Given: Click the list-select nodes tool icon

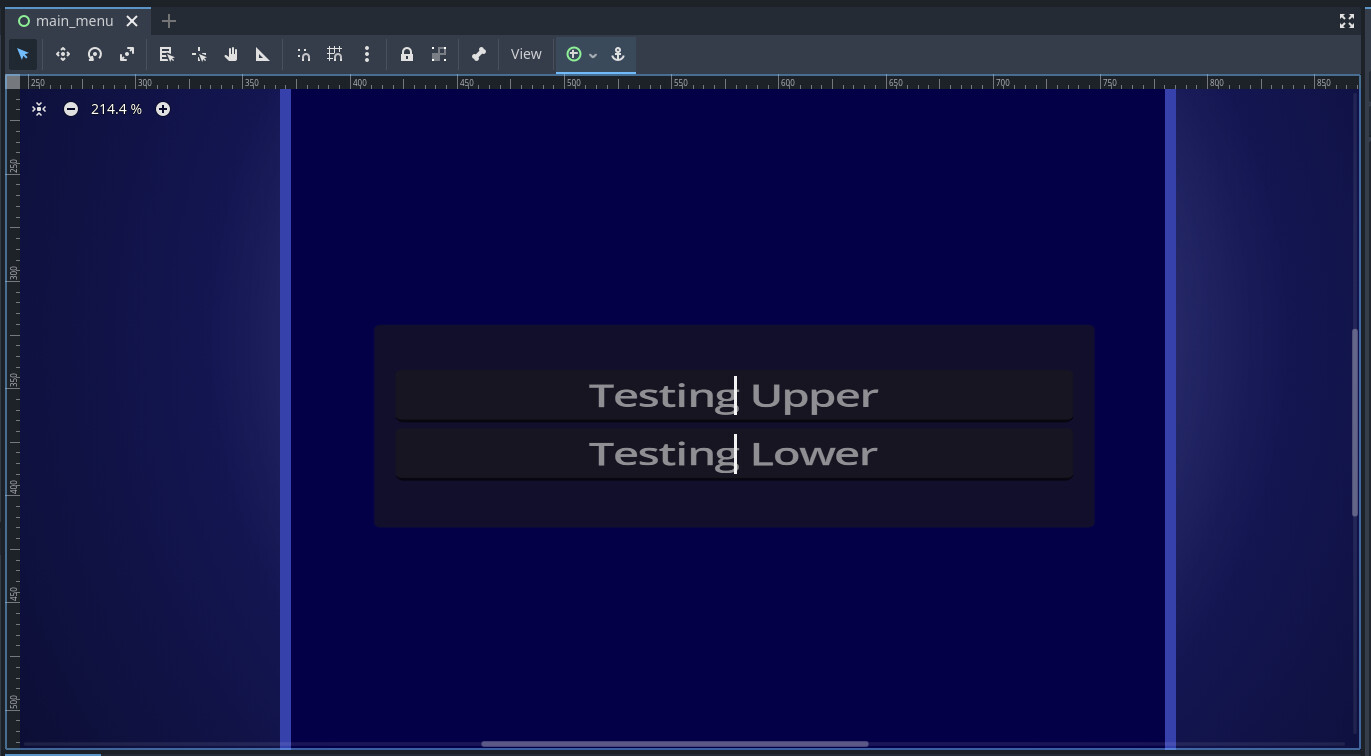Looking at the screenshot, I should click(167, 54).
